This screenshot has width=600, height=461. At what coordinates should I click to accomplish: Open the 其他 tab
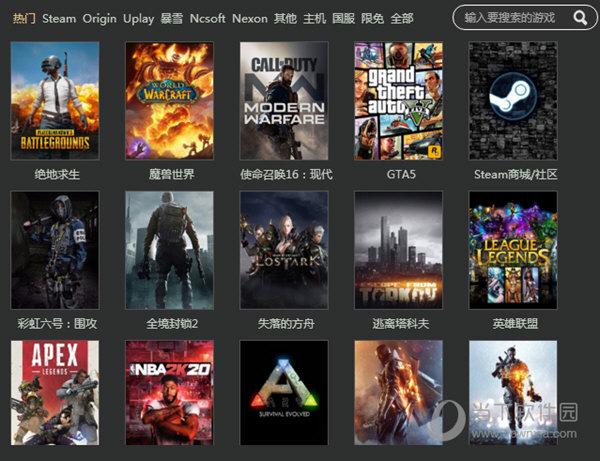(285, 18)
